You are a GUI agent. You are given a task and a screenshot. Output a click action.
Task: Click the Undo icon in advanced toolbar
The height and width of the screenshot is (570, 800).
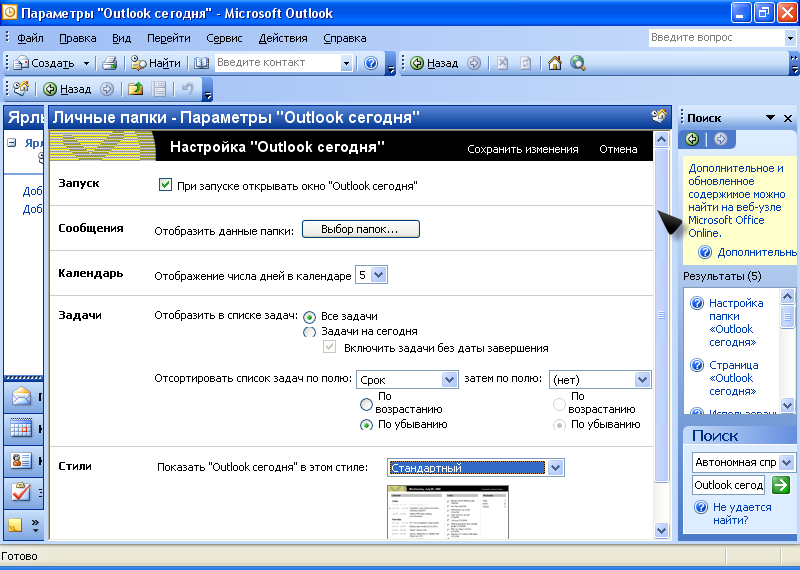pyautogui.click(x=187, y=89)
